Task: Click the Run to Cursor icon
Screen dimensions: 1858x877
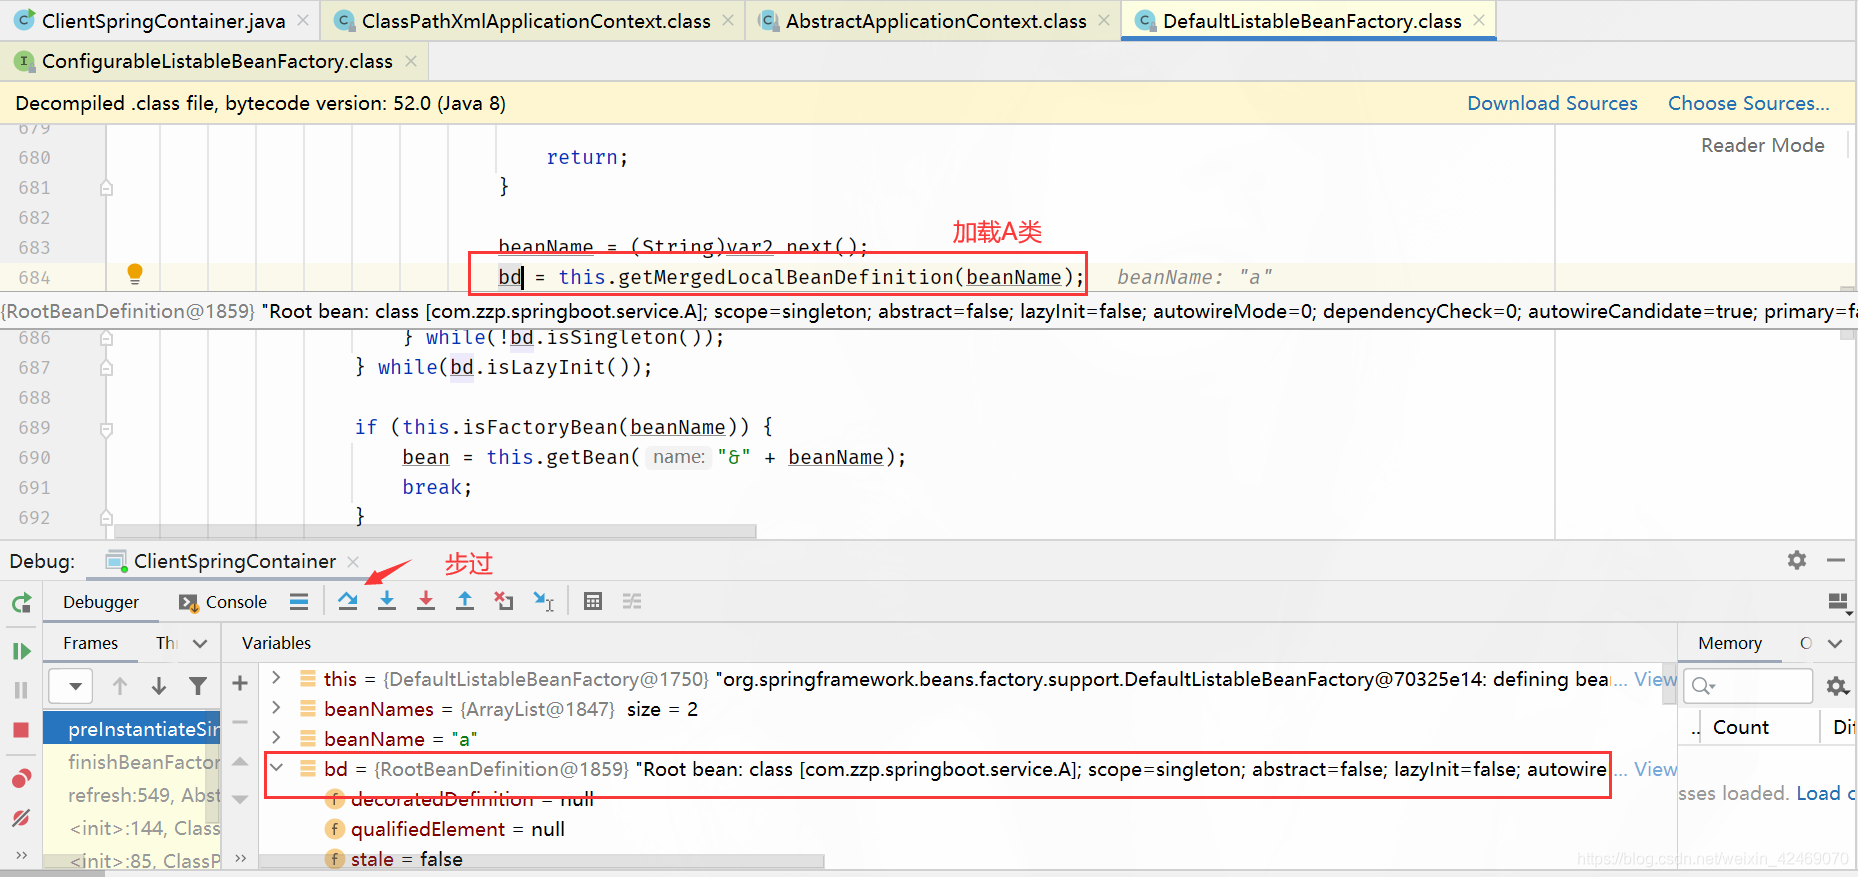Action: pos(543,601)
